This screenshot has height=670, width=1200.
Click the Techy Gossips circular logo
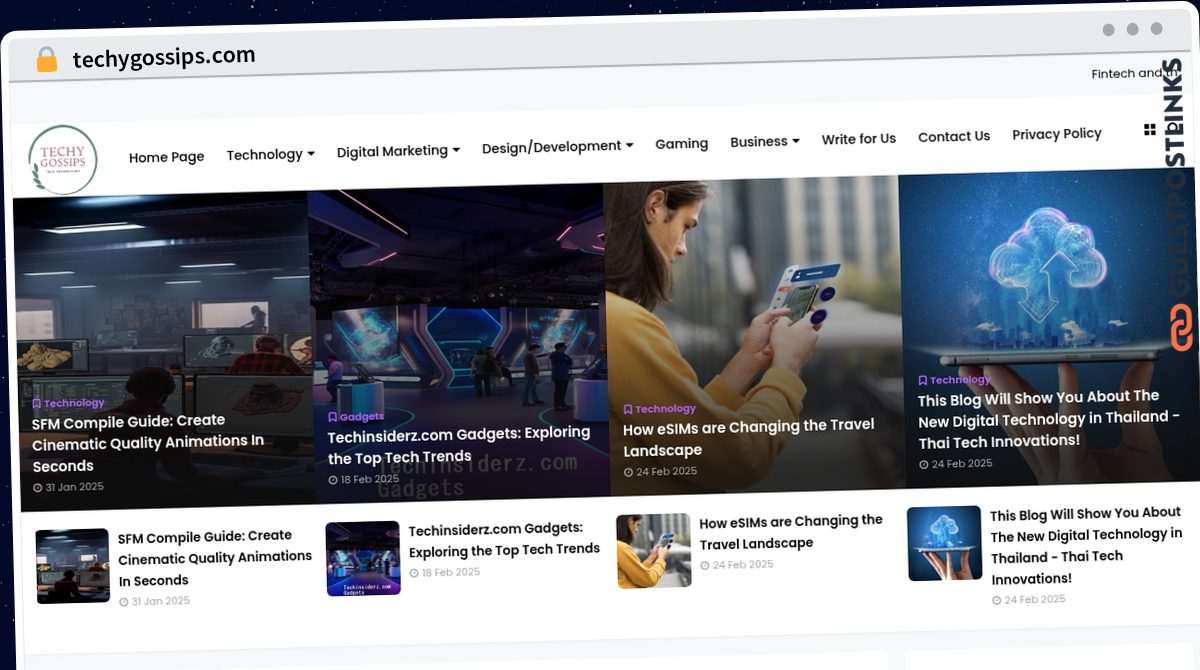[63, 160]
